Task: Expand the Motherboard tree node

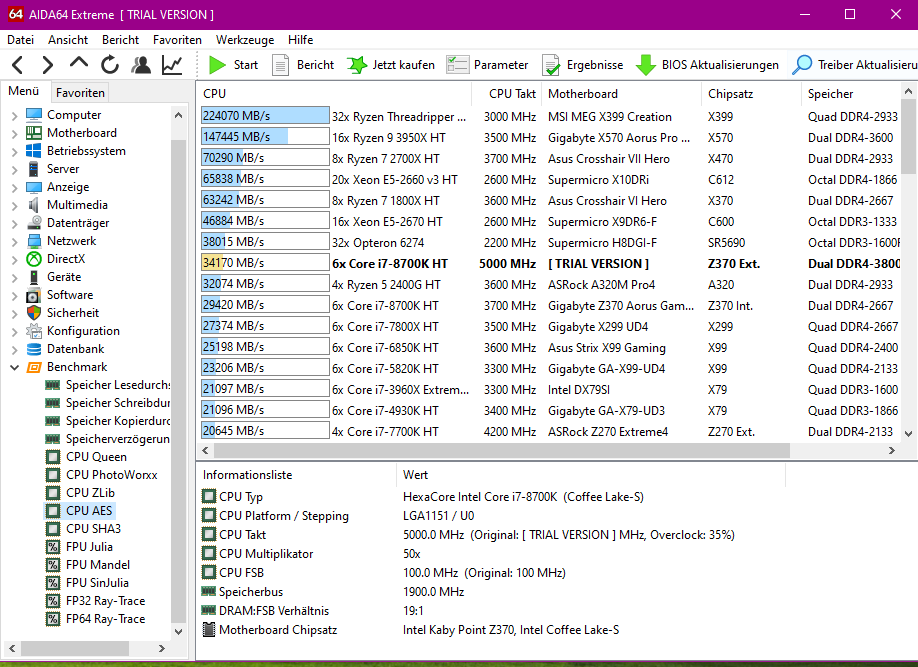Action: (15, 134)
